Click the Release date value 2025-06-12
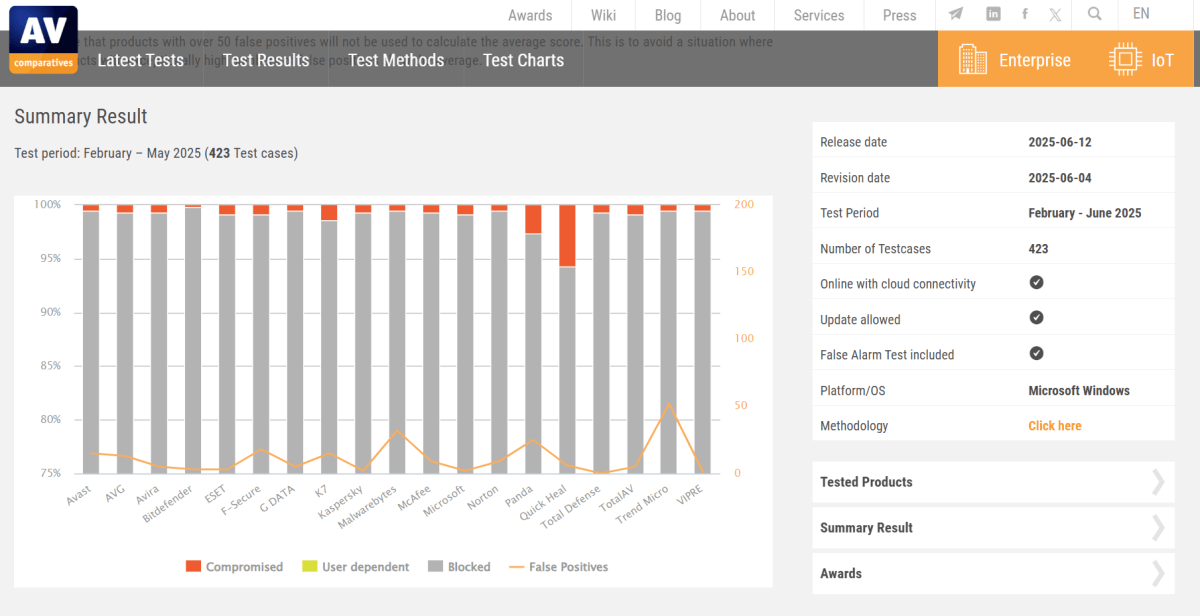Image resolution: width=1200 pixels, height=616 pixels. point(1060,142)
